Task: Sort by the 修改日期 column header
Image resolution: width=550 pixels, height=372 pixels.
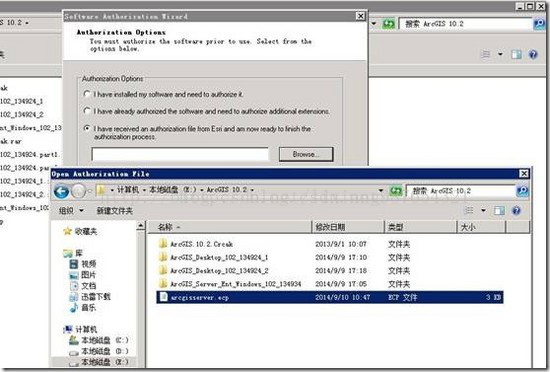Action: pyautogui.click(x=348, y=227)
